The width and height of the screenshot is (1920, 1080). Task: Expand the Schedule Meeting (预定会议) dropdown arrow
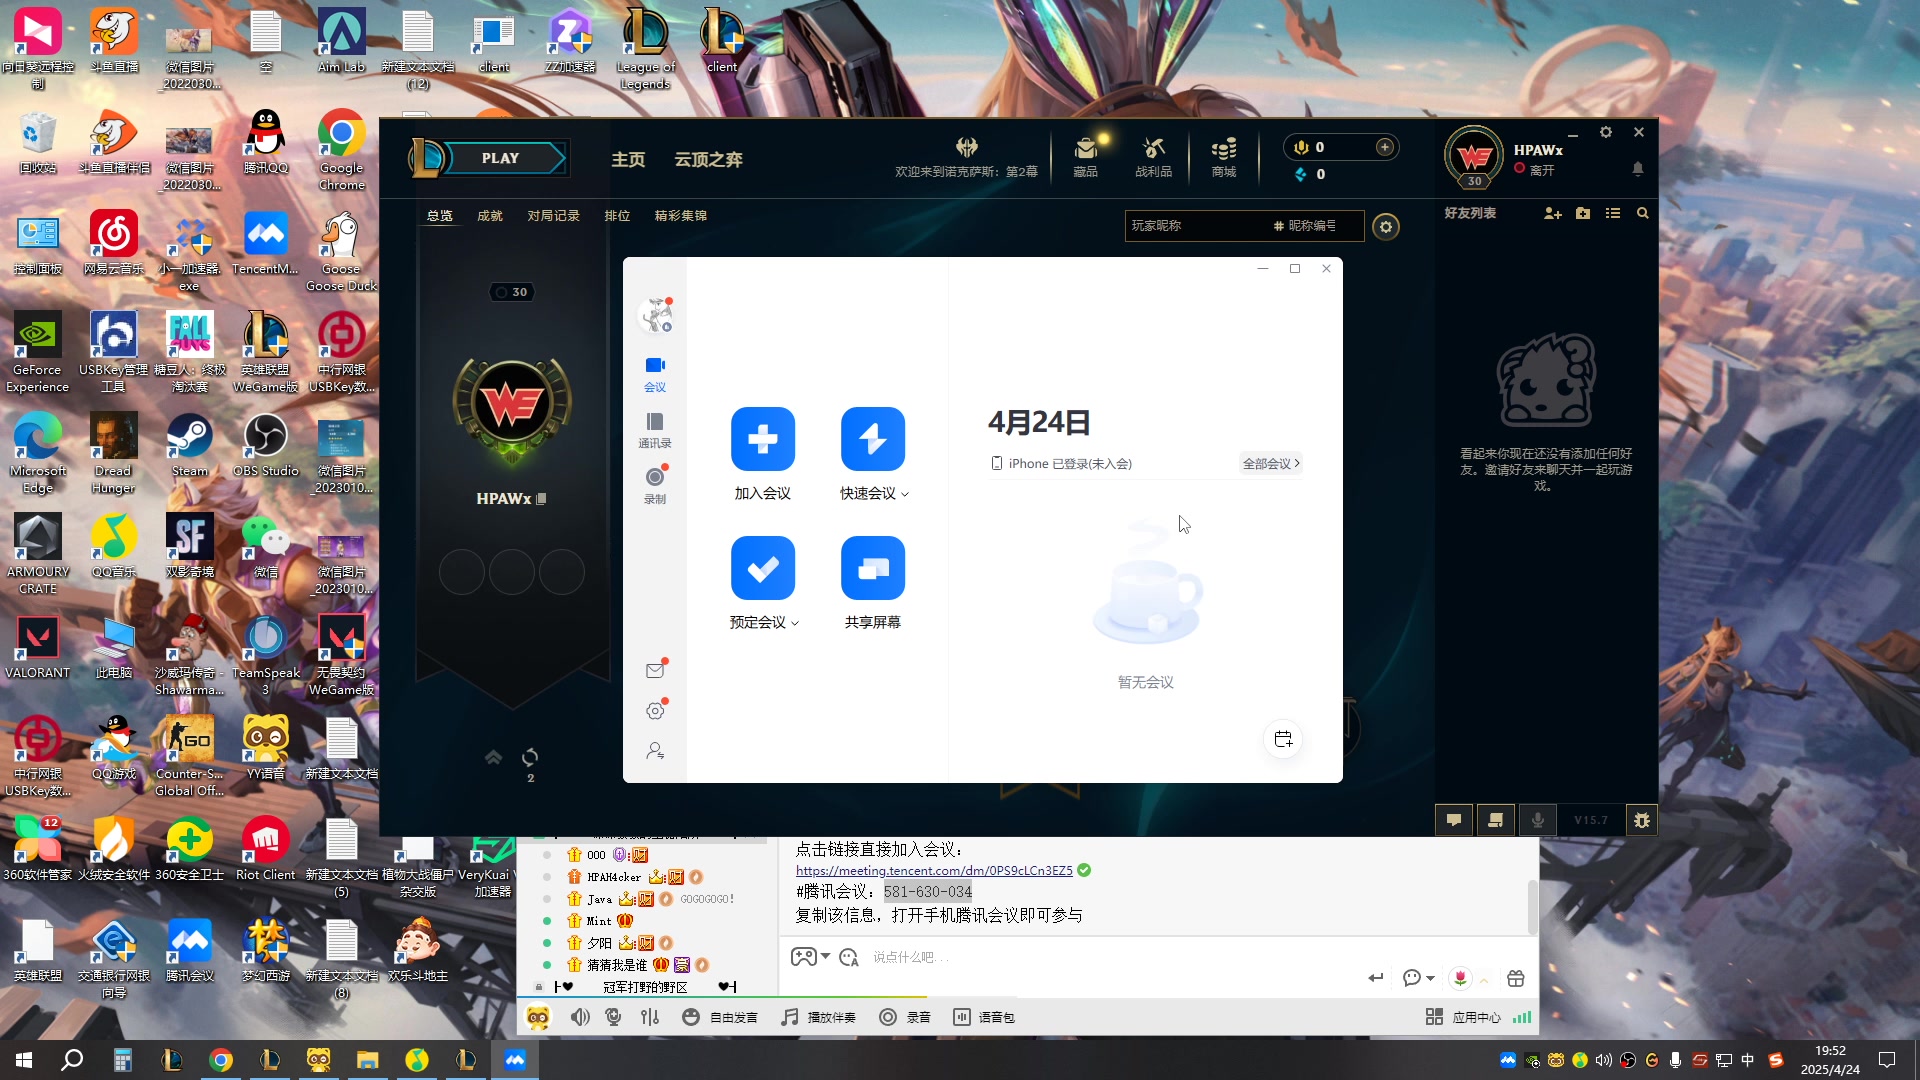[x=796, y=623]
